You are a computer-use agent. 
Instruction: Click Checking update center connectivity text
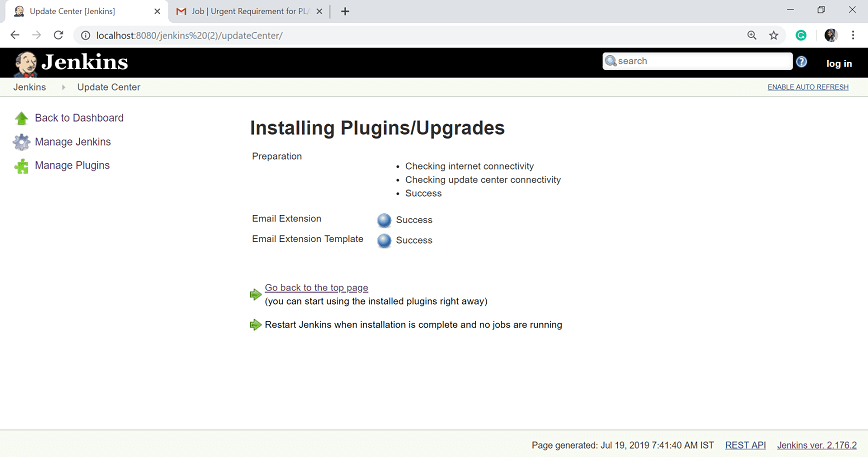click(483, 180)
